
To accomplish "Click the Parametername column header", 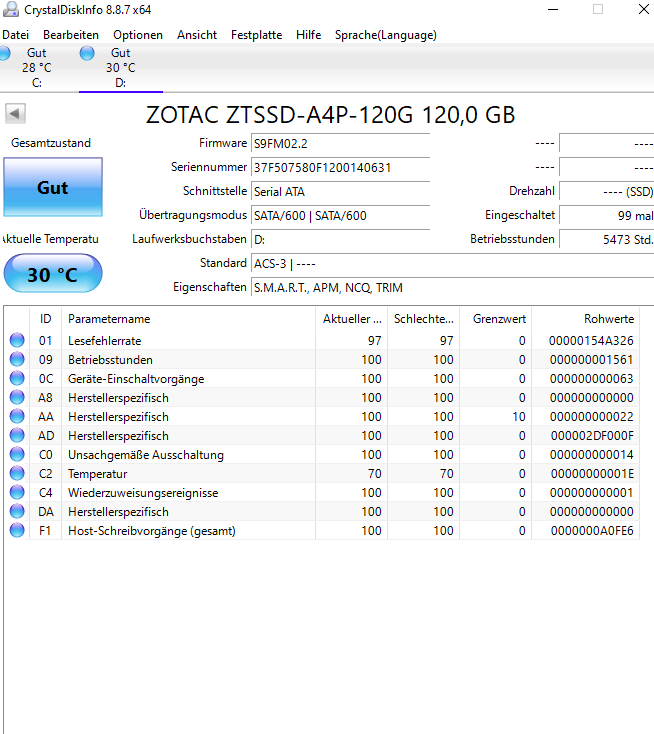I will (x=189, y=319).
